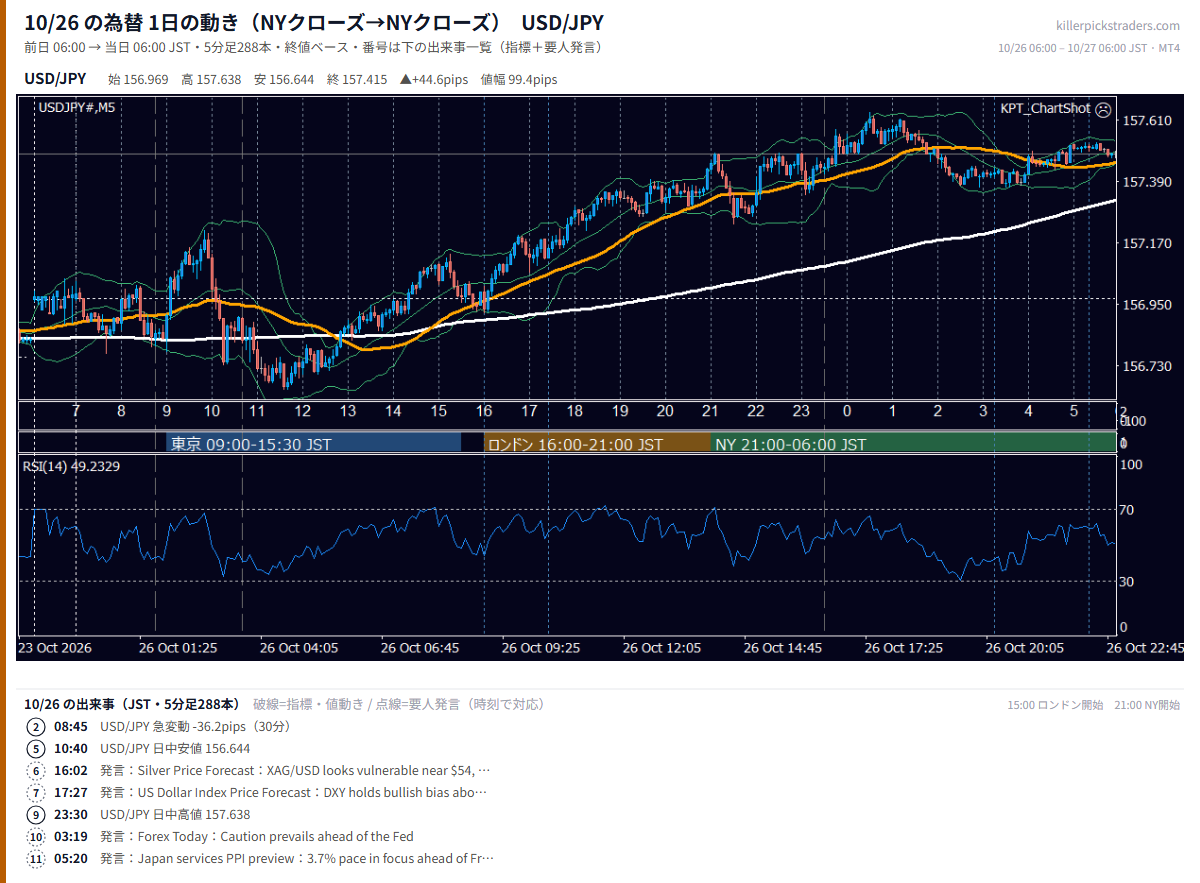
Task: Click the 26 Oct 01:25 date label
Action: (178, 648)
